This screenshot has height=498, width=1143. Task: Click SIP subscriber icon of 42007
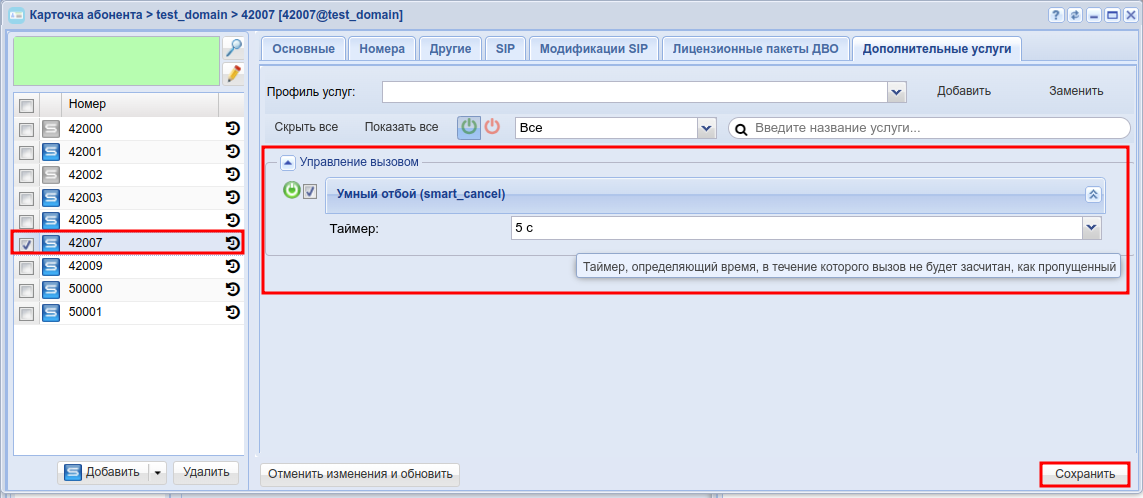[51, 244]
